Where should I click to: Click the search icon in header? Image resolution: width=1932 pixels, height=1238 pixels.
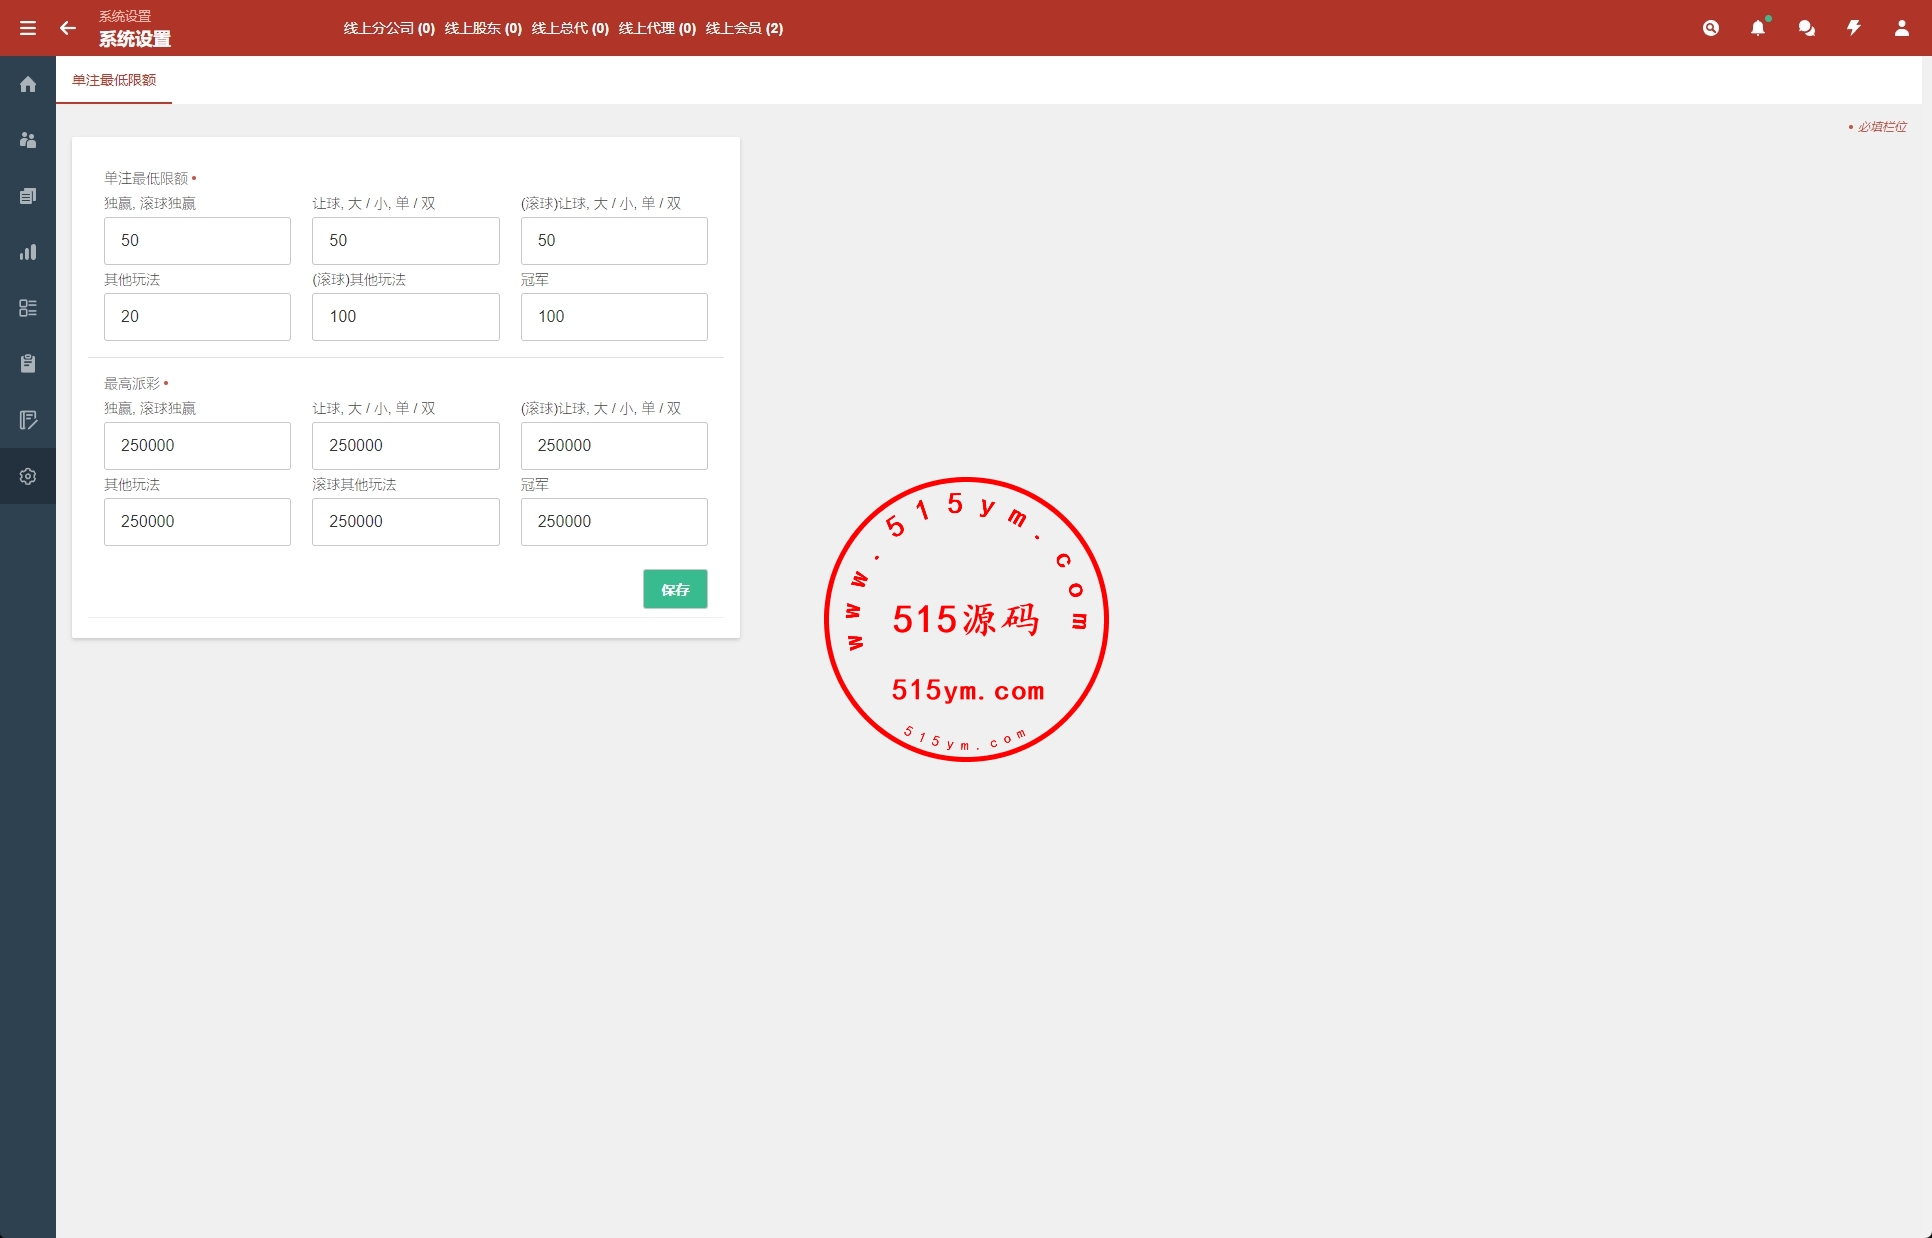pos(1711,28)
